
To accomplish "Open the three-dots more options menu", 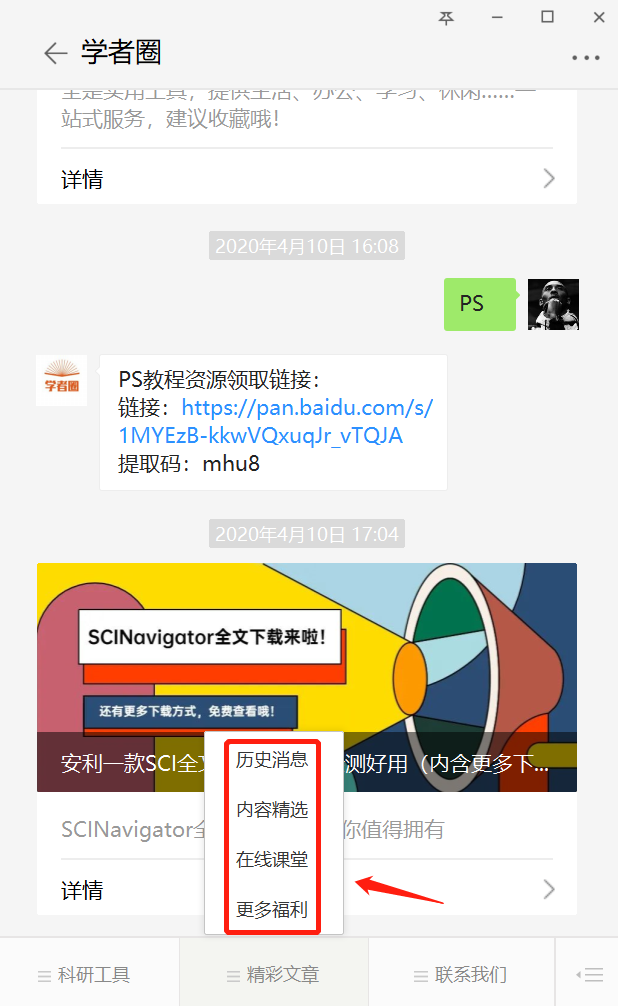I will click(586, 58).
